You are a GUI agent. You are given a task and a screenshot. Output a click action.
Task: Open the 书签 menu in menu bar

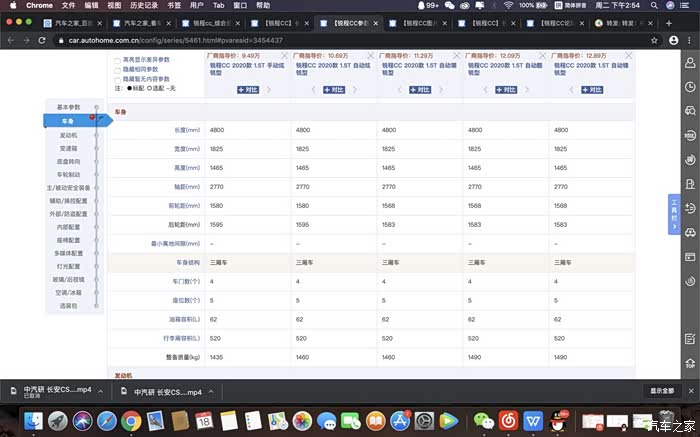click(x=174, y=5)
